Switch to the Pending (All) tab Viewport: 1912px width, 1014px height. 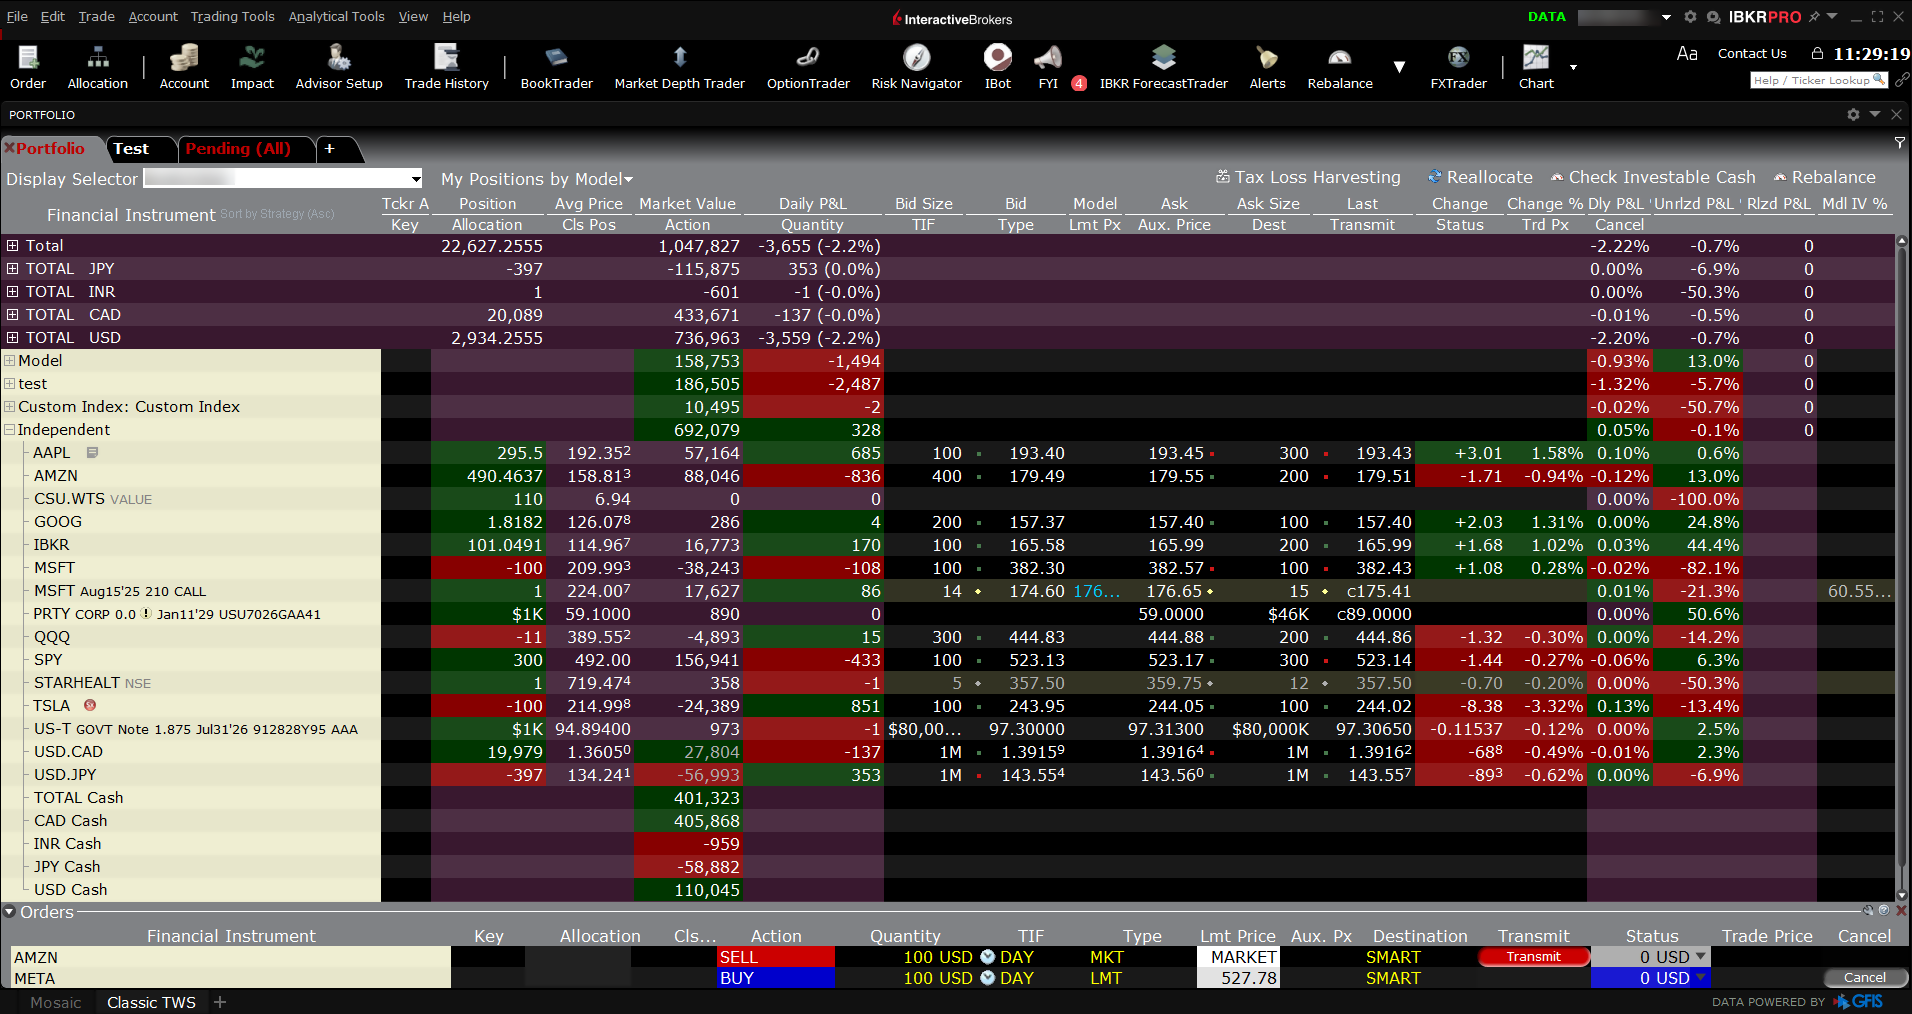tap(243, 149)
